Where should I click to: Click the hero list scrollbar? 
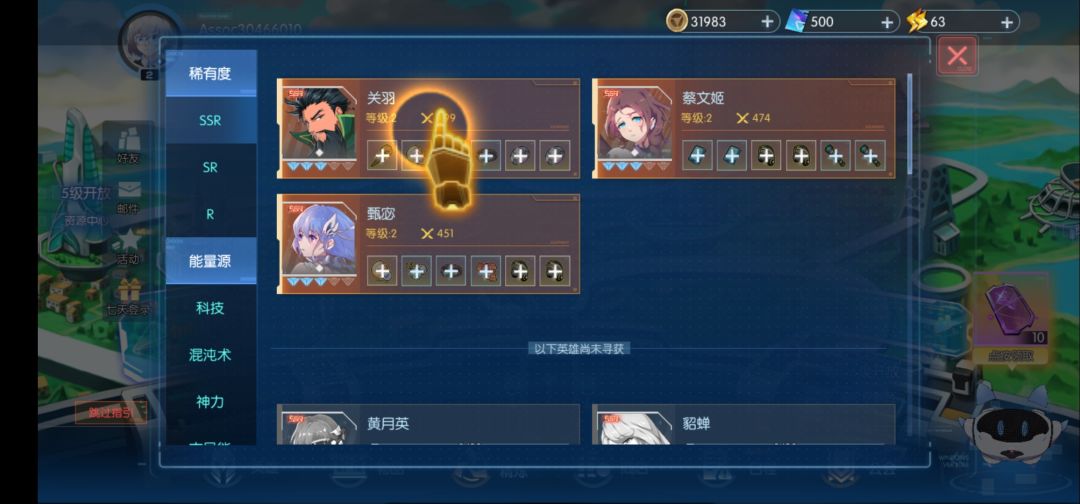(909, 123)
